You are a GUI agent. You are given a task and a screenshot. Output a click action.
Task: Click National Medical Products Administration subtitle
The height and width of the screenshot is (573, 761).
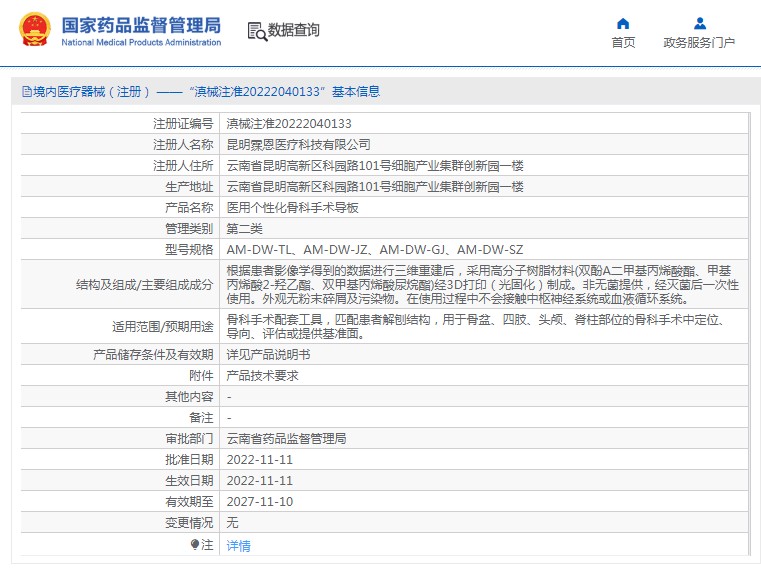tap(141, 42)
